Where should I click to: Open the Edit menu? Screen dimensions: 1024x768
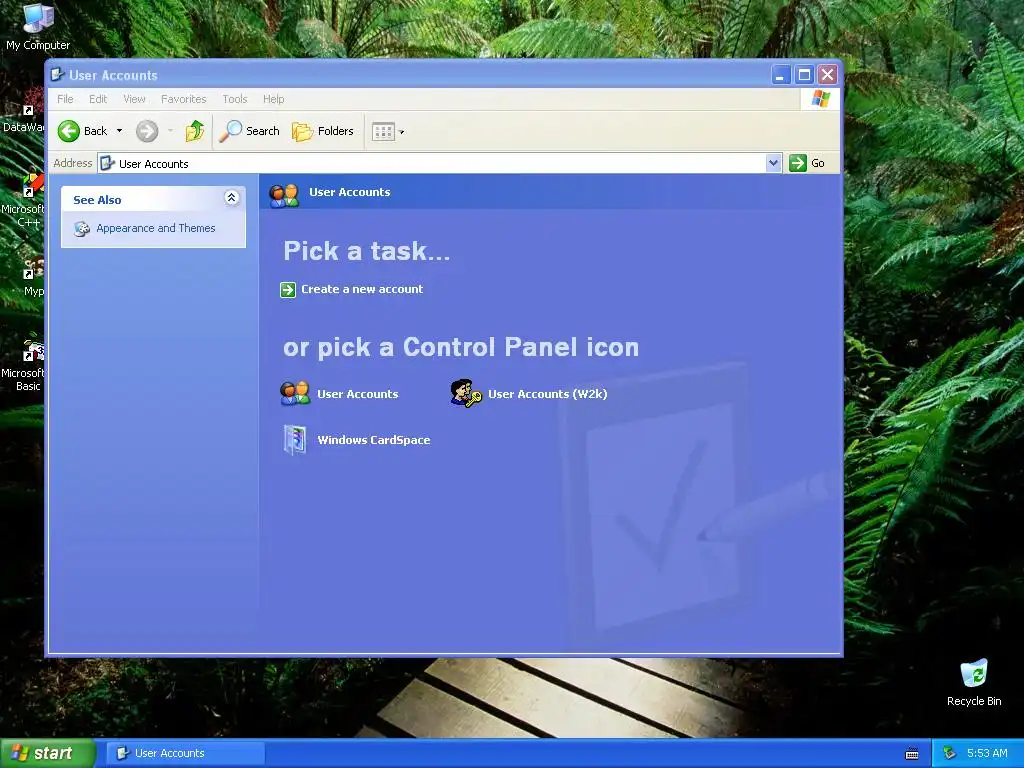coord(98,99)
